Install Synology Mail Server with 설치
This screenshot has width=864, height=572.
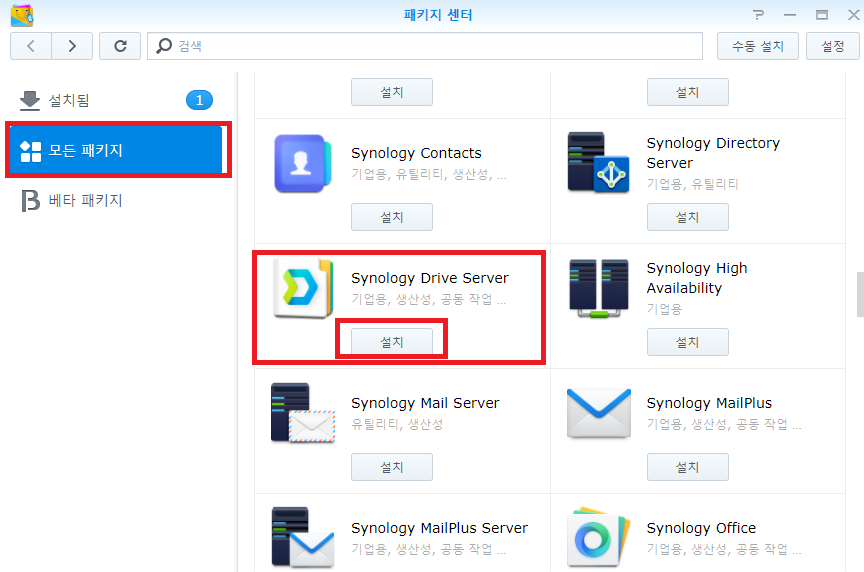tap(392, 467)
